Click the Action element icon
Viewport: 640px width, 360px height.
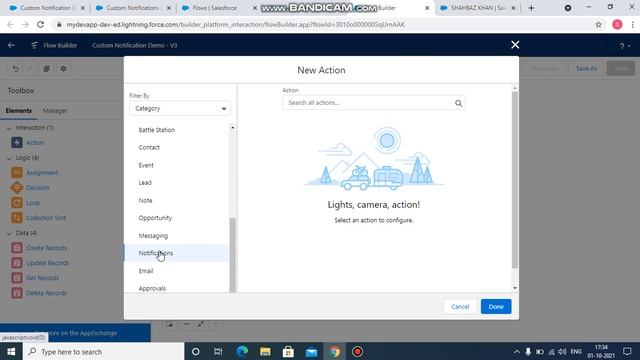[17, 142]
